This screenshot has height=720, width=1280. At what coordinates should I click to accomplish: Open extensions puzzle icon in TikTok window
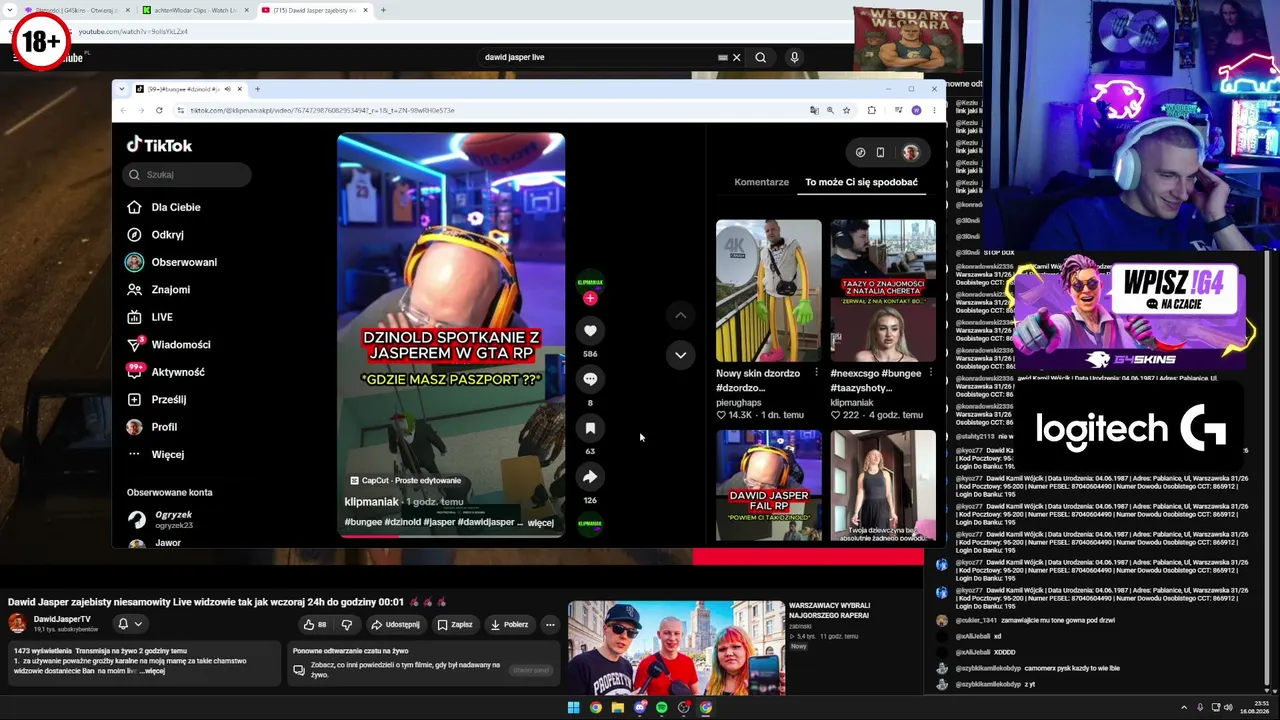(x=872, y=110)
